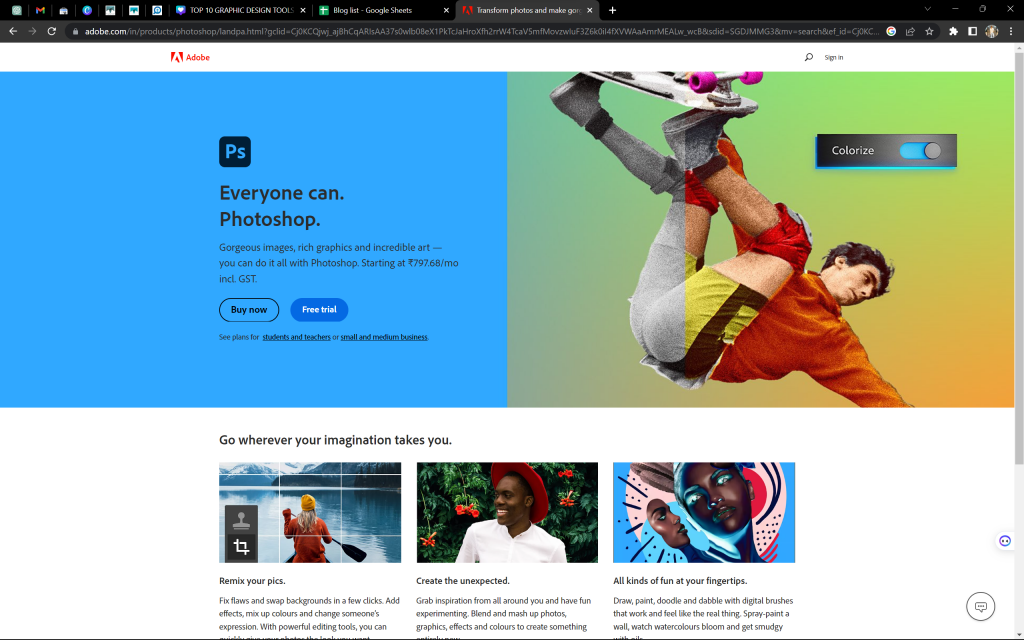Select the Transform photos Adobe tab

(526, 10)
